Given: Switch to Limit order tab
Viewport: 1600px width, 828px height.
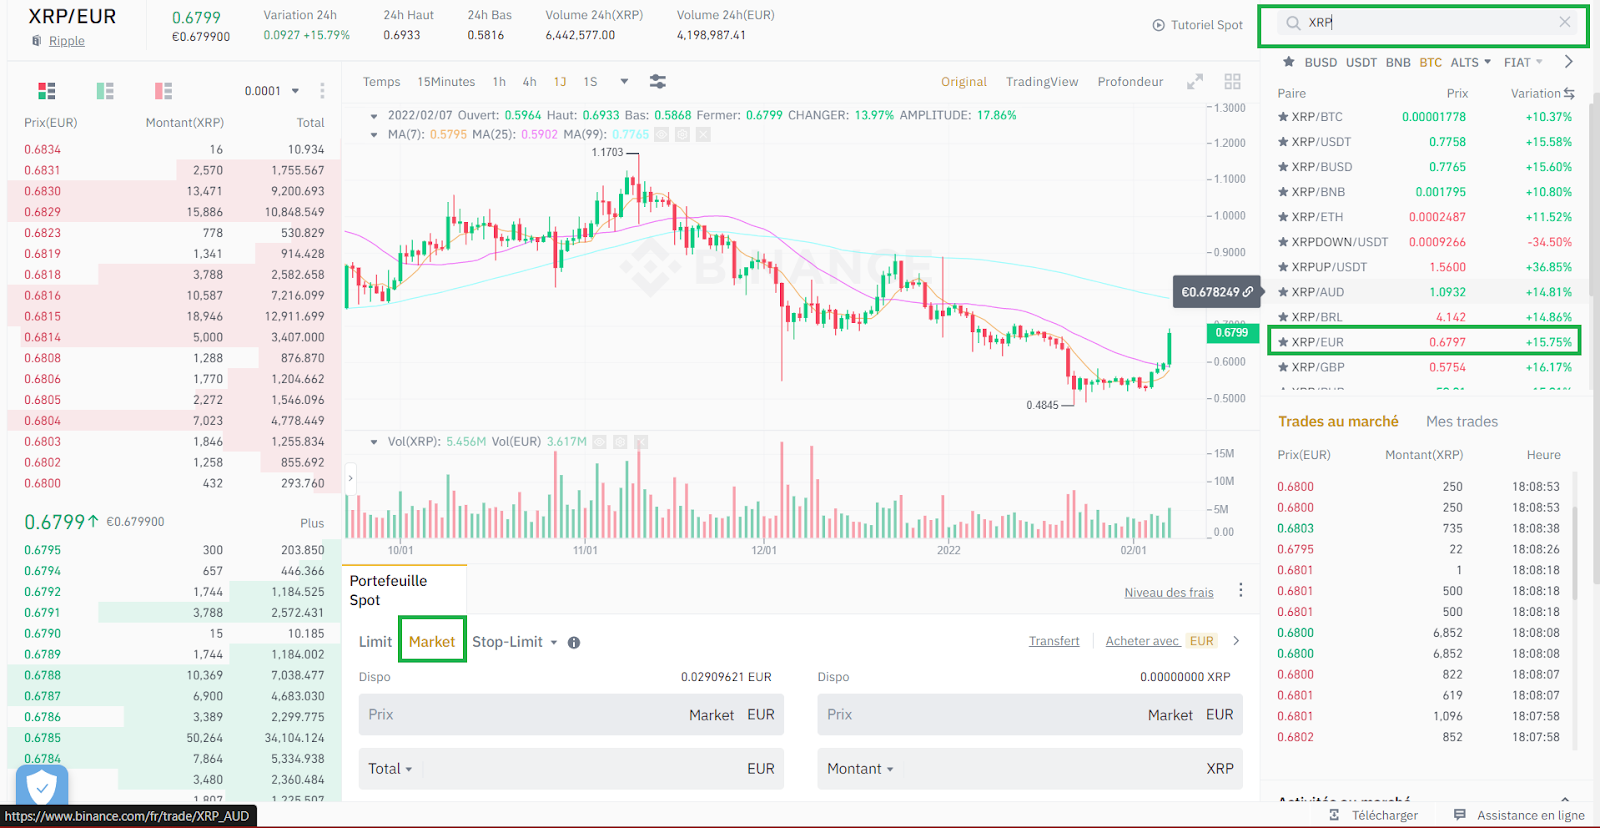Looking at the screenshot, I should pos(375,642).
